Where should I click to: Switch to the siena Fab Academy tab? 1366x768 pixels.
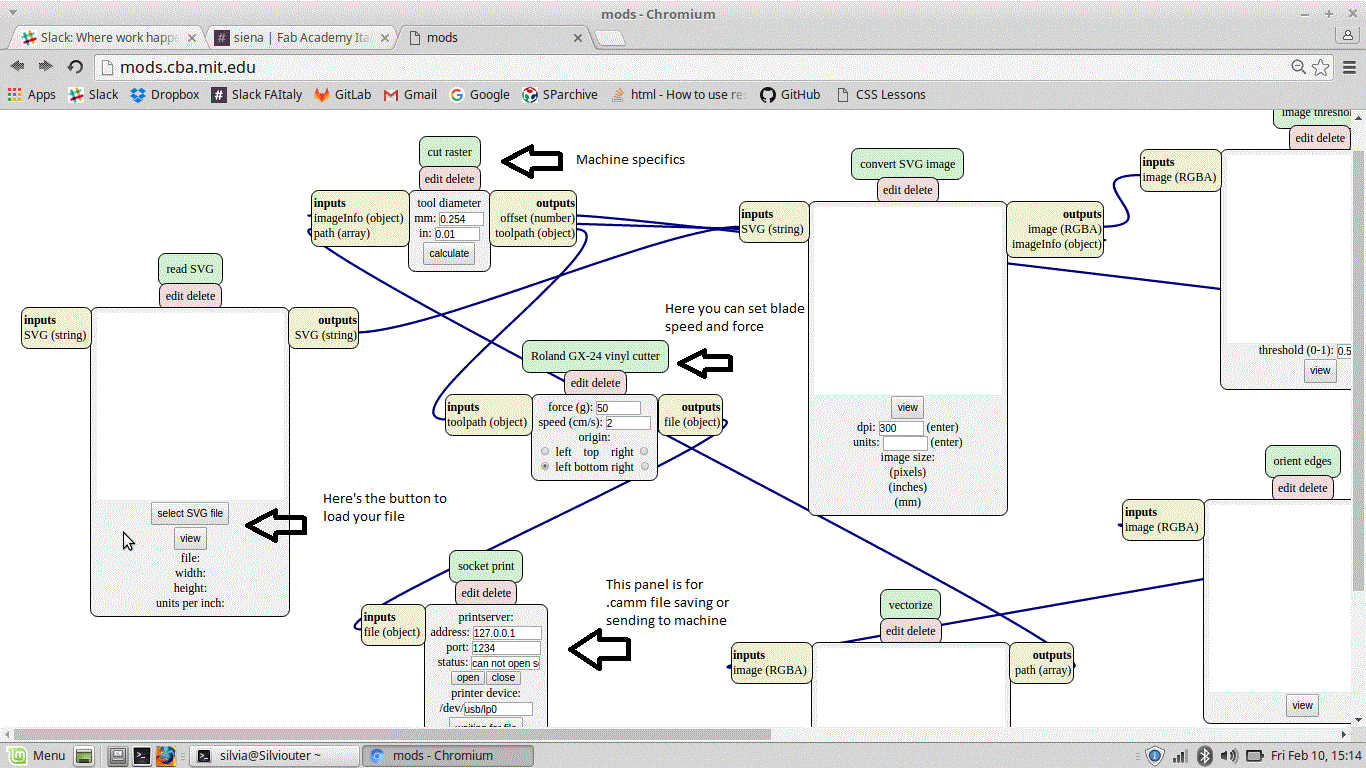point(303,37)
